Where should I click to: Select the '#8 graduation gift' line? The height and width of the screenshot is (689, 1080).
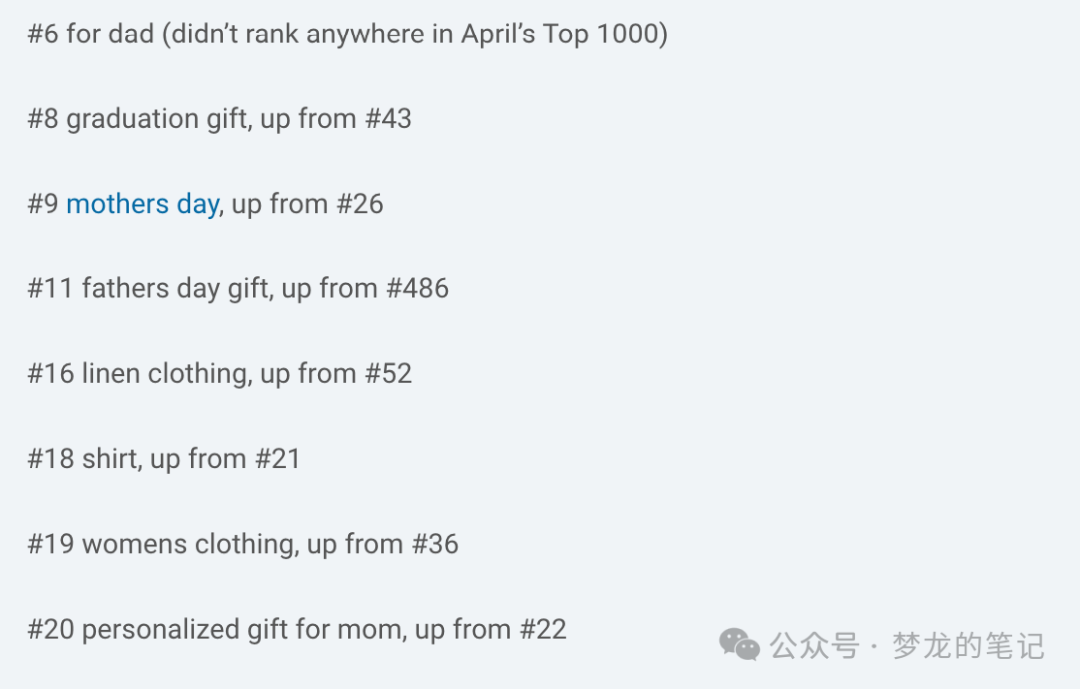click(220, 119)
